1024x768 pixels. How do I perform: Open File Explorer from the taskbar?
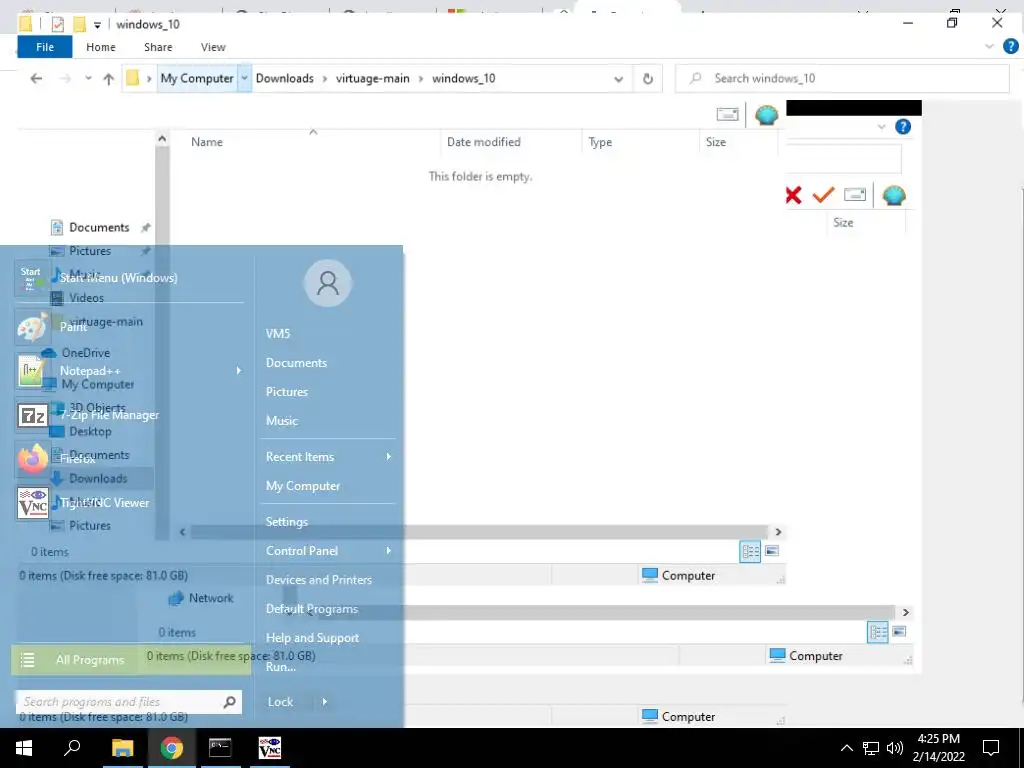point(122,748)
